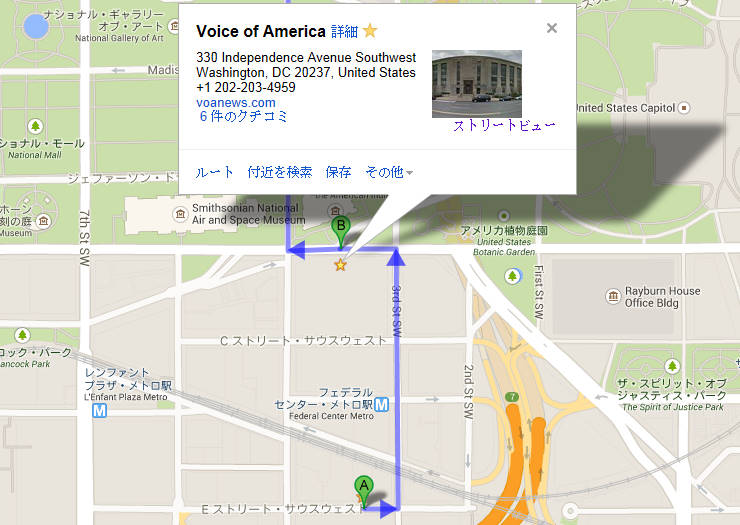Click the Hancock Park tree icon

point(22,335)
